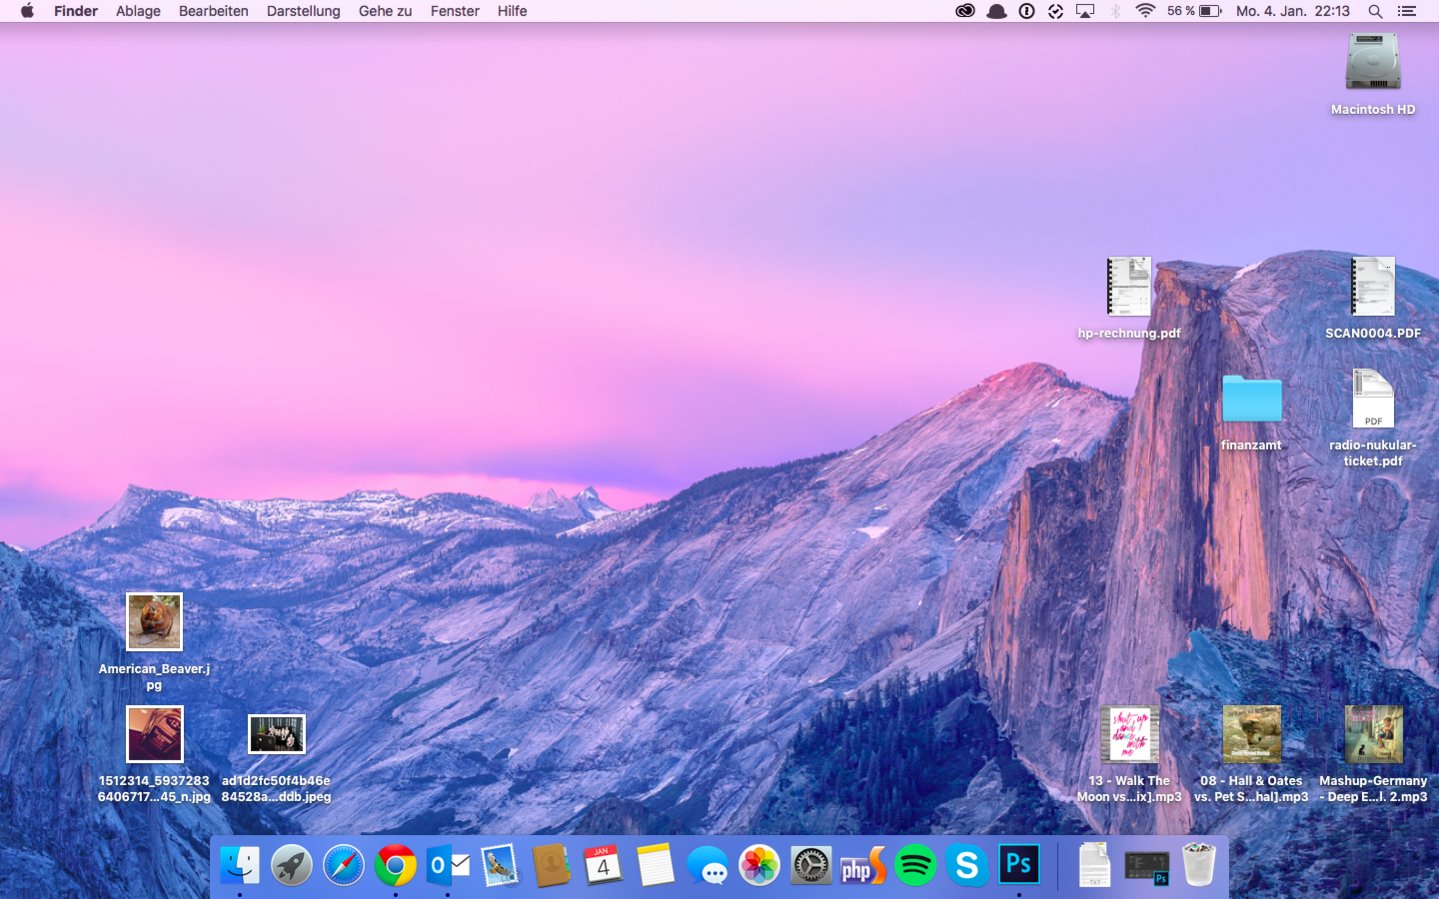Select the hp-rechnung.pdf file
1439x899 pixels.
click(1129, 287)
